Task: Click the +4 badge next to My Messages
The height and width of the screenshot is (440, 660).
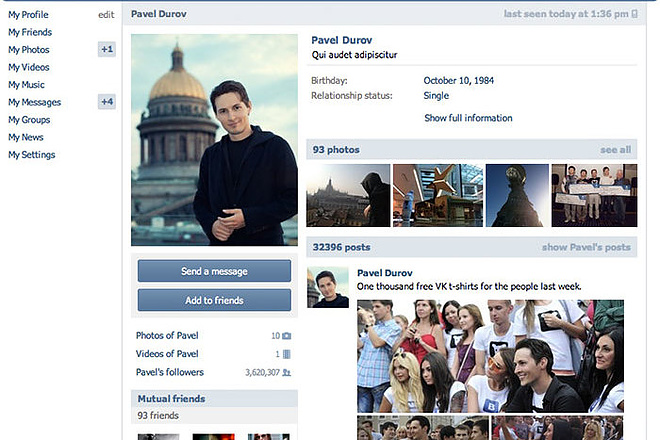Action: [x=107, y=101]
